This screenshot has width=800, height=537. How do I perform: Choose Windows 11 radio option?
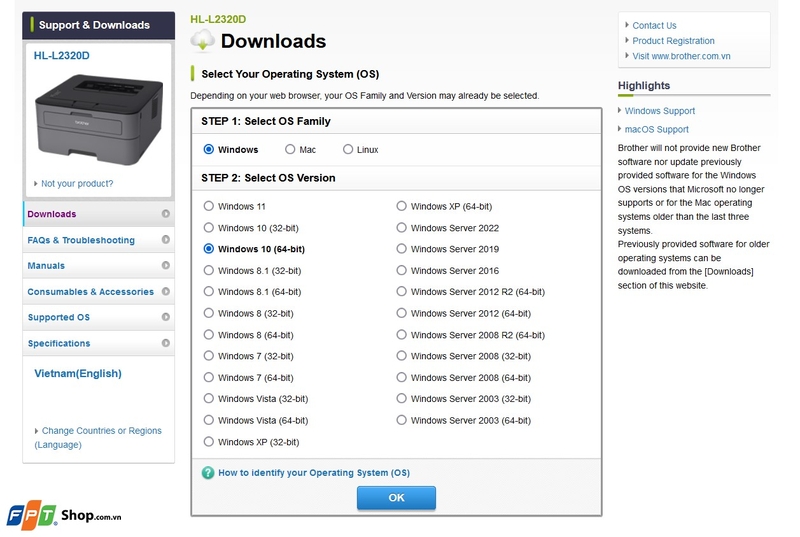(x=209, y=206)
